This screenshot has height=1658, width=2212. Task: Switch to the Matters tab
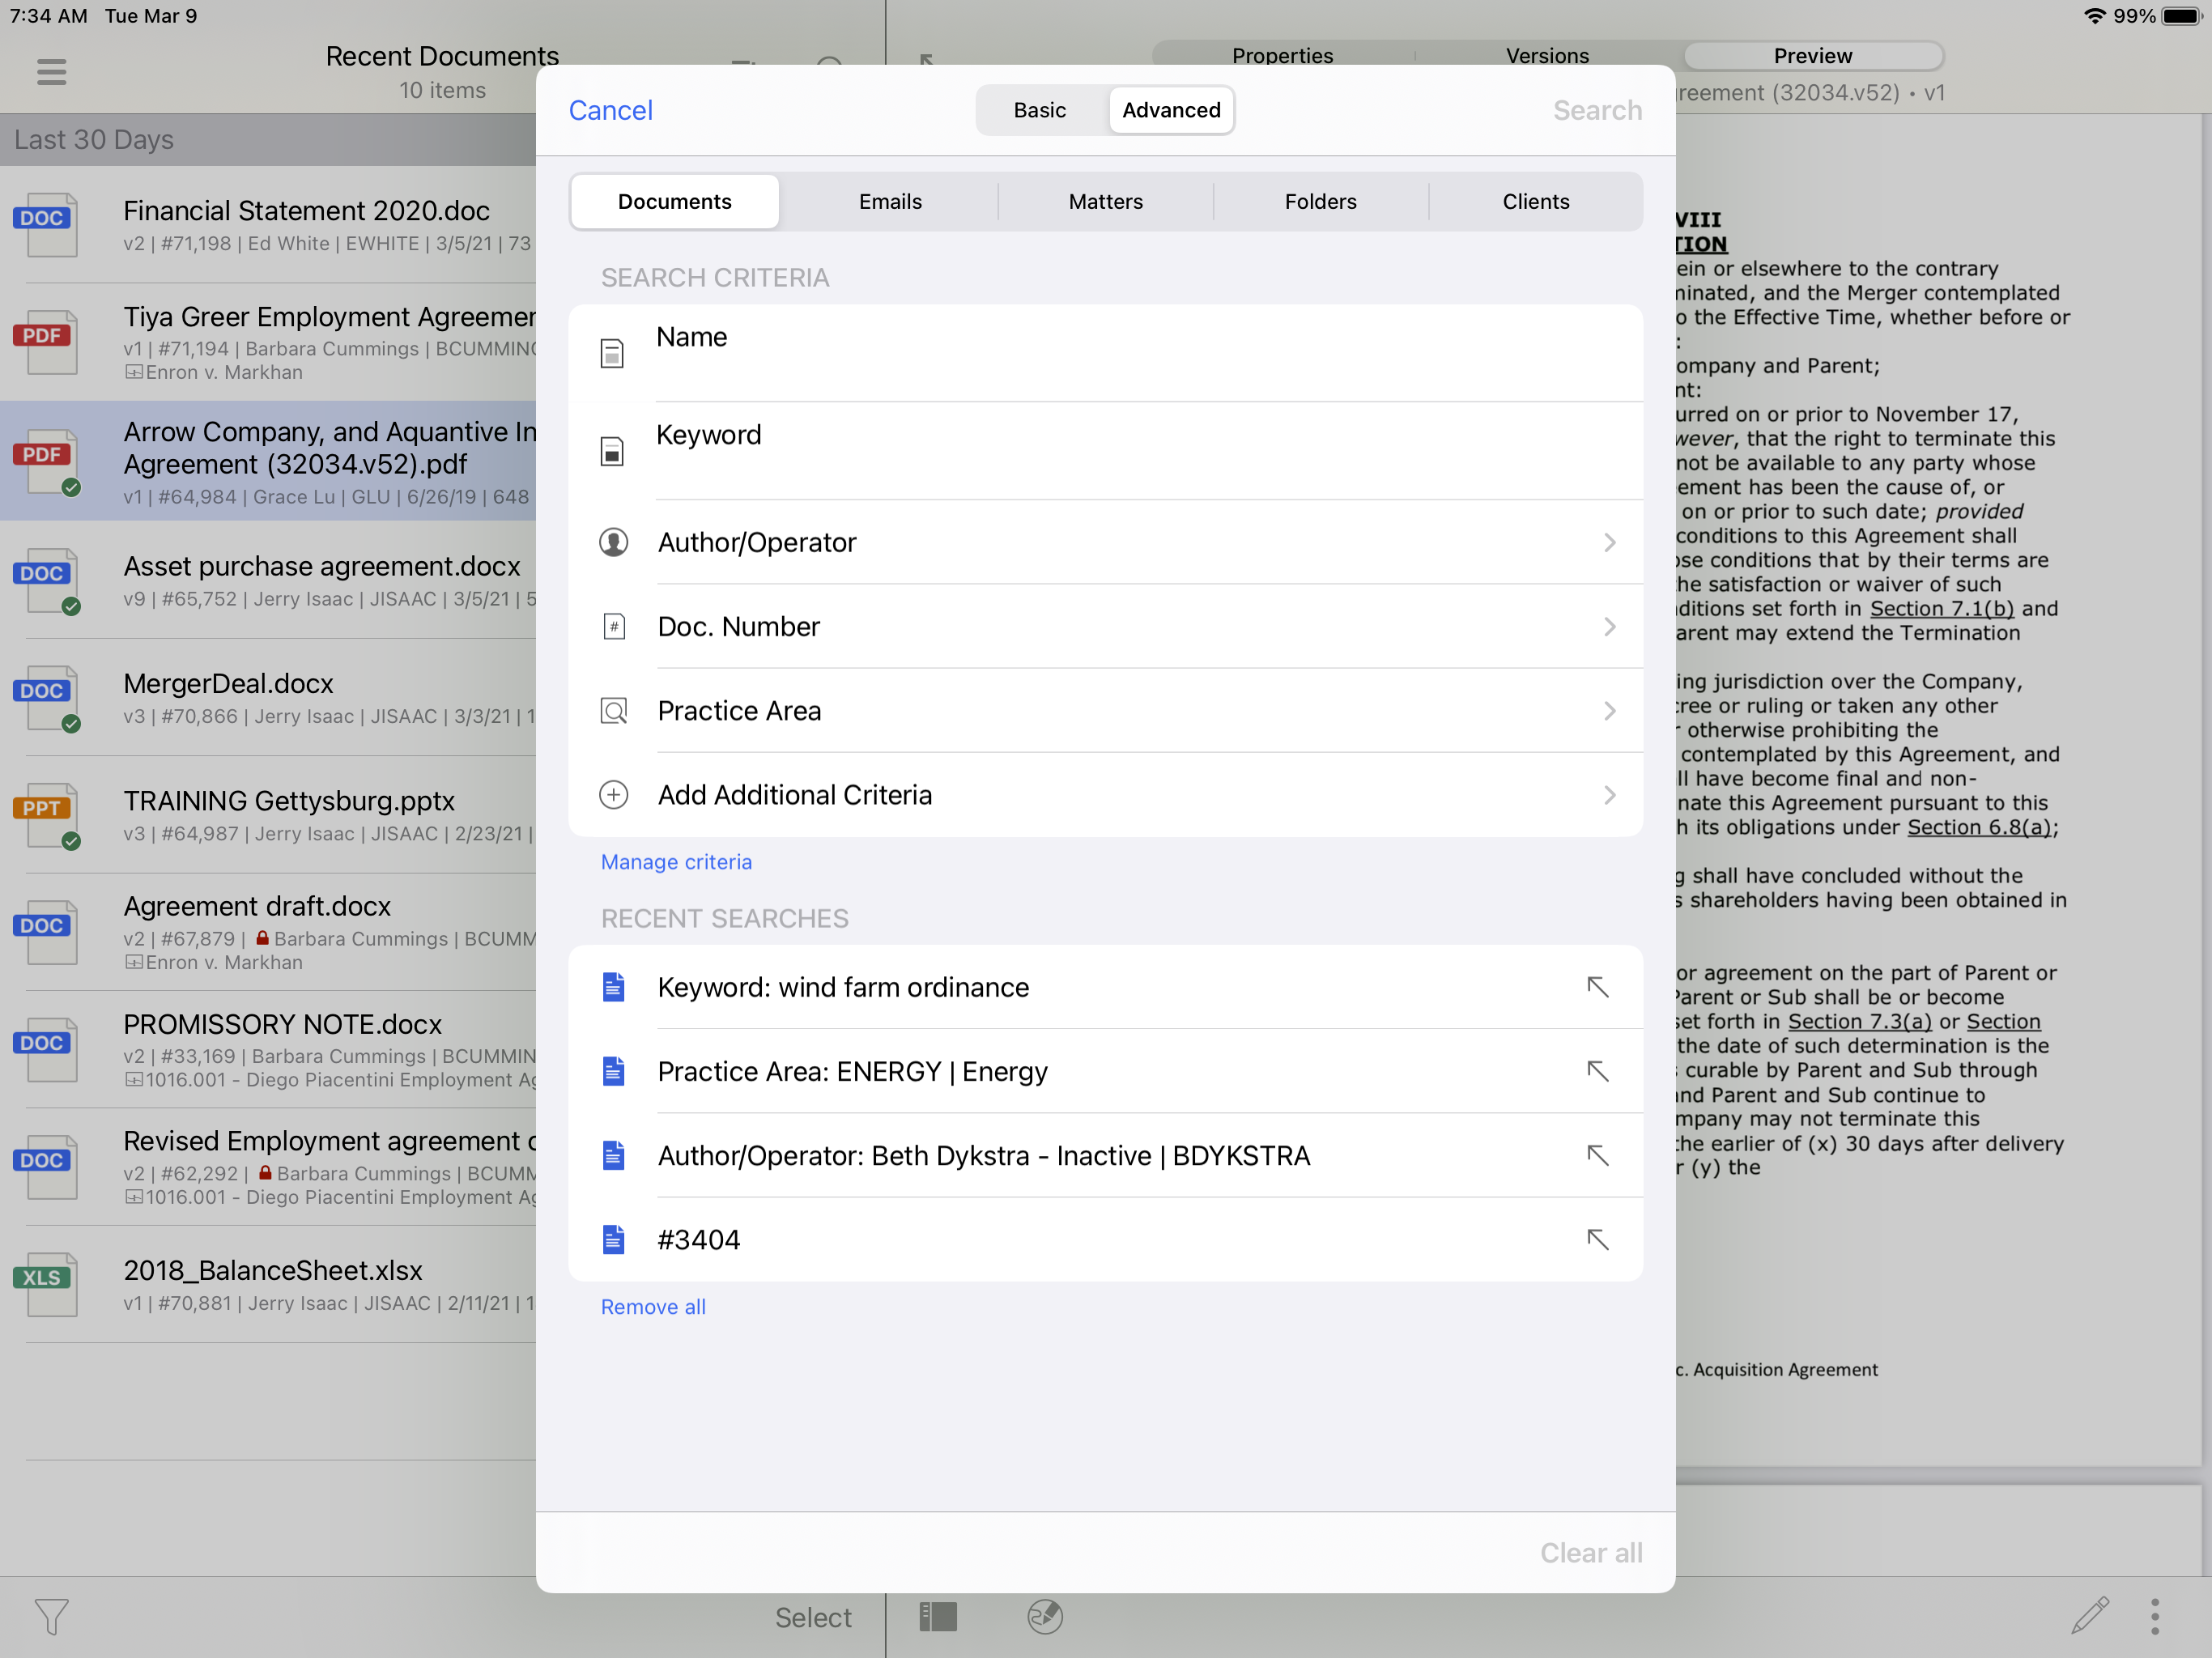point(1105,202)
